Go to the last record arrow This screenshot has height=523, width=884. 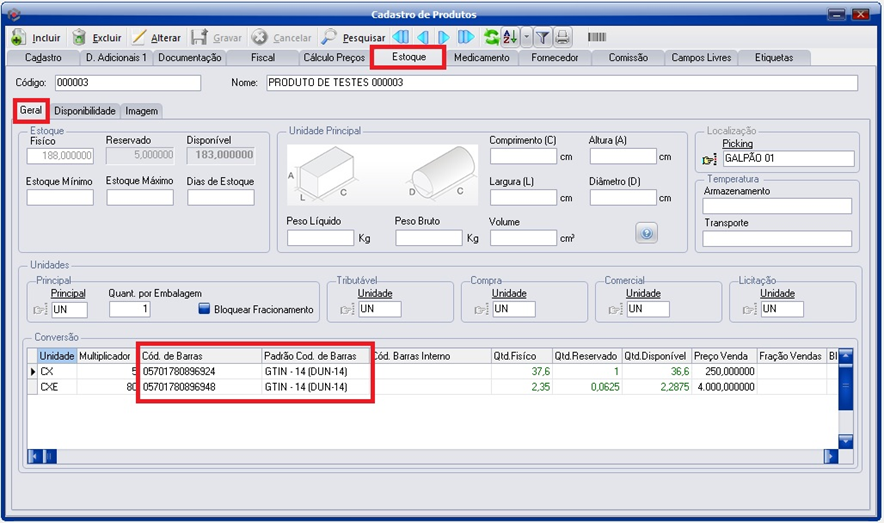click(x=466, y=37)
